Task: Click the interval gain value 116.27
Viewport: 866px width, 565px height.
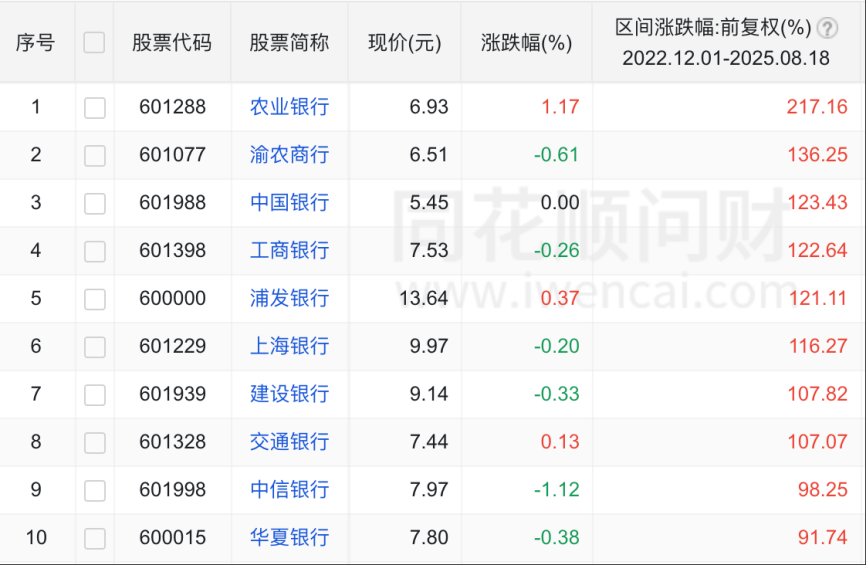Action: [817, 346]
